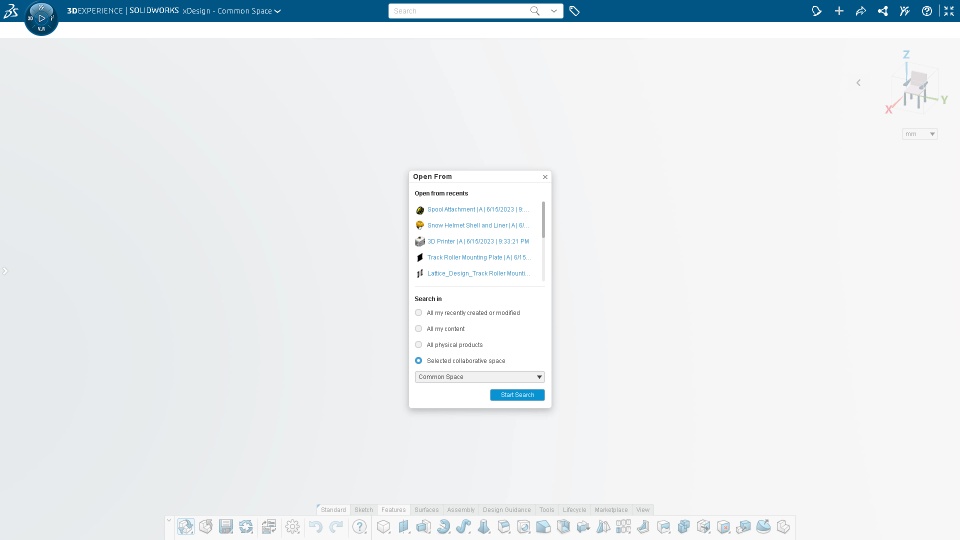This screenshot has width=960, height=540.
Task: Open notifications bell icon
Action: [817, 11]
